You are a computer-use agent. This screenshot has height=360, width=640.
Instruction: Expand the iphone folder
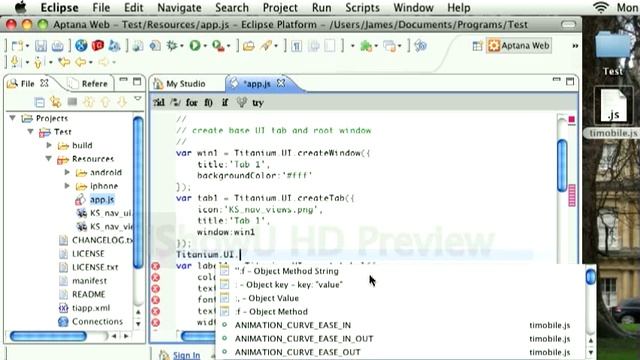coord(67,186)
